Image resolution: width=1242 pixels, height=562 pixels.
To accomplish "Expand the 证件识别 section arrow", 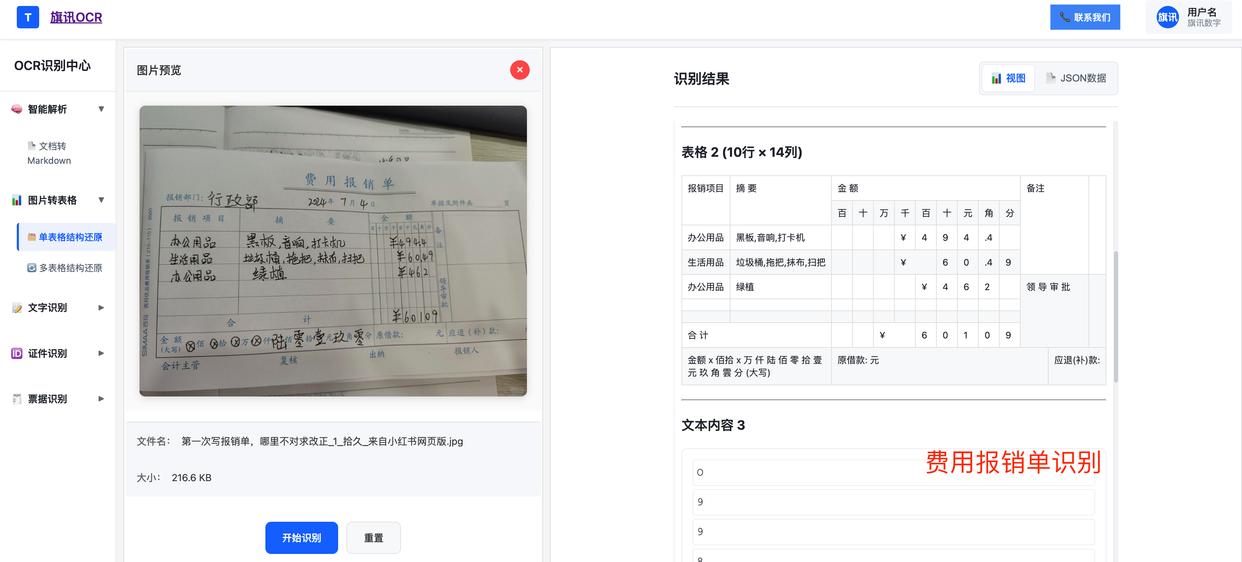I will [x=101, y=353].
